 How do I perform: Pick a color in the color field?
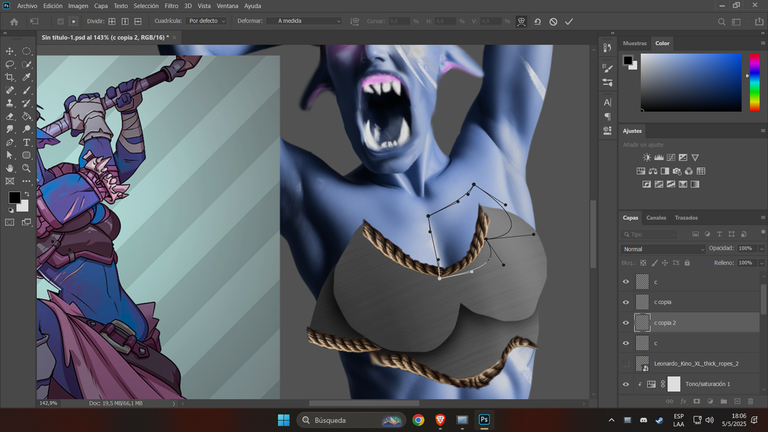[x=691, y=82]
